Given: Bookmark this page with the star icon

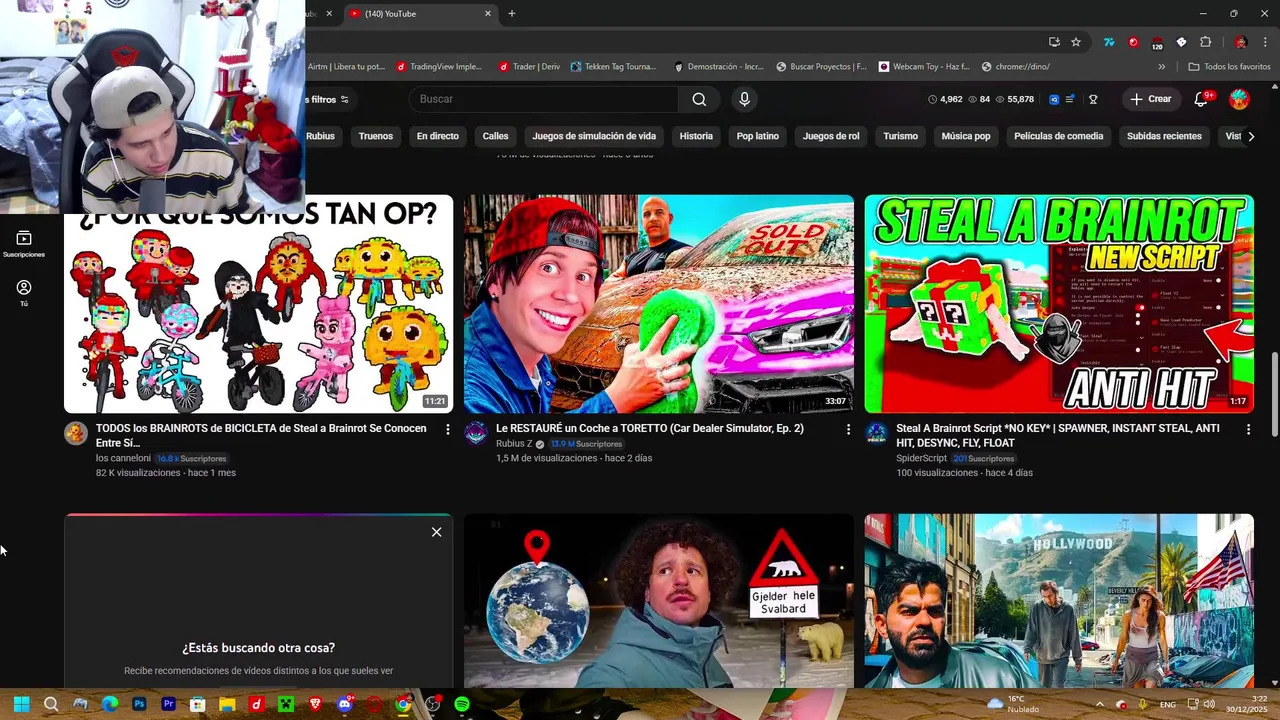Looking at the screenshot, I should point(1076,42).
